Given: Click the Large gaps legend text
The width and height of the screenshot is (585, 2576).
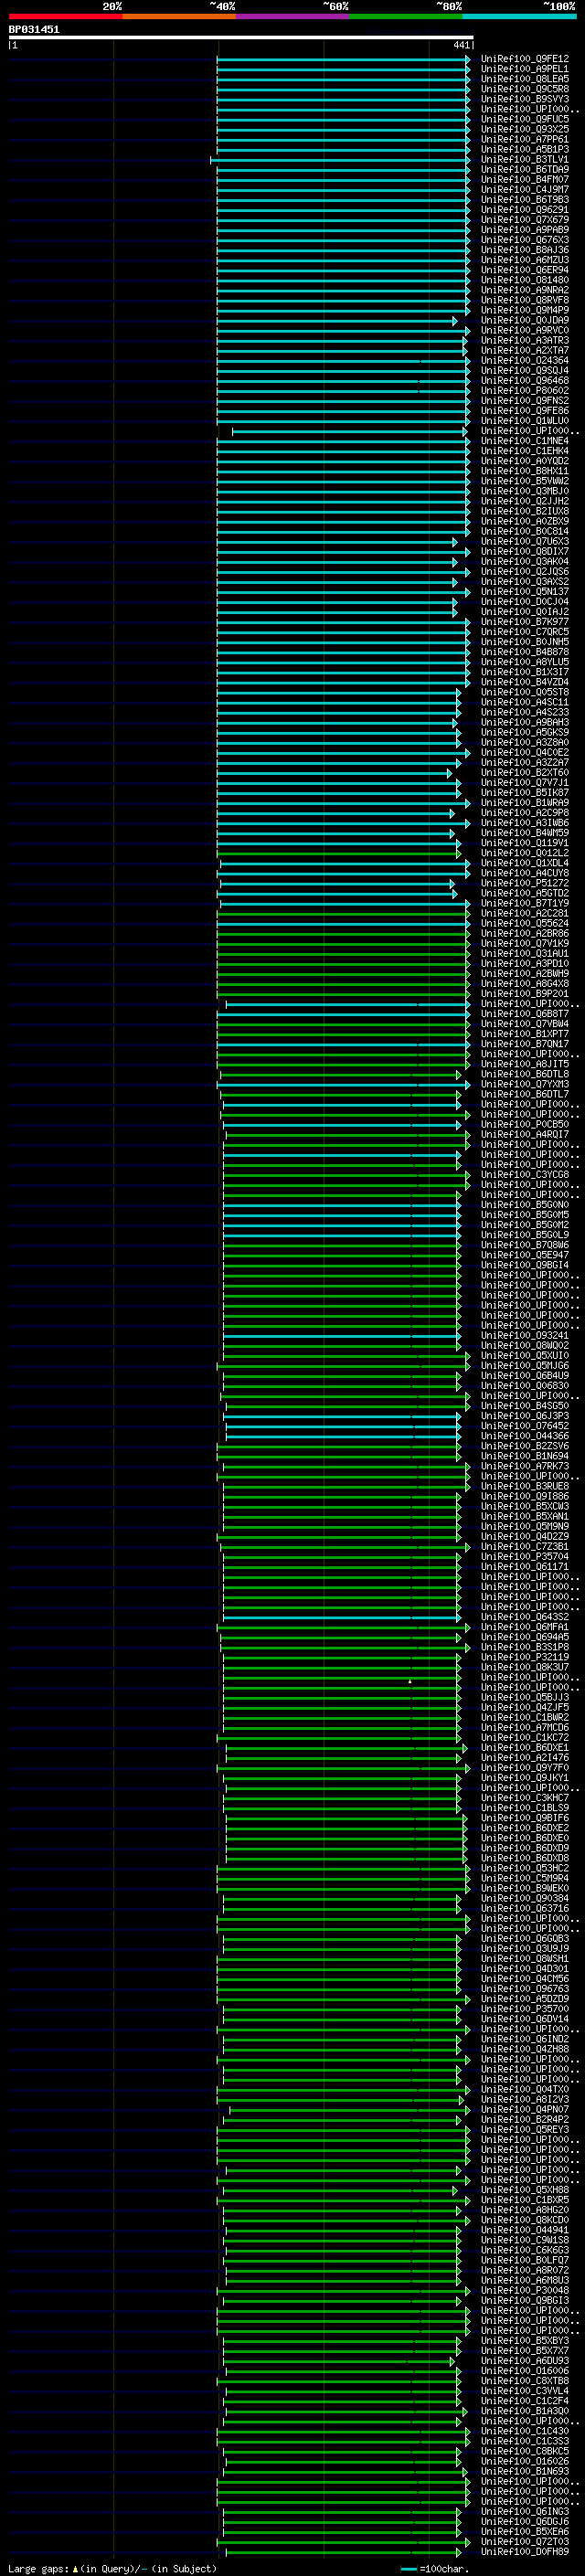Looking at the screenshot, I should tap(113, 2569).
